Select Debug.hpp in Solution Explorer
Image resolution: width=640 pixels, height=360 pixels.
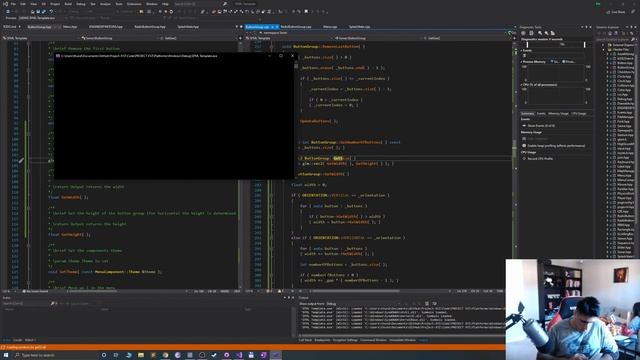pos(624,99)
